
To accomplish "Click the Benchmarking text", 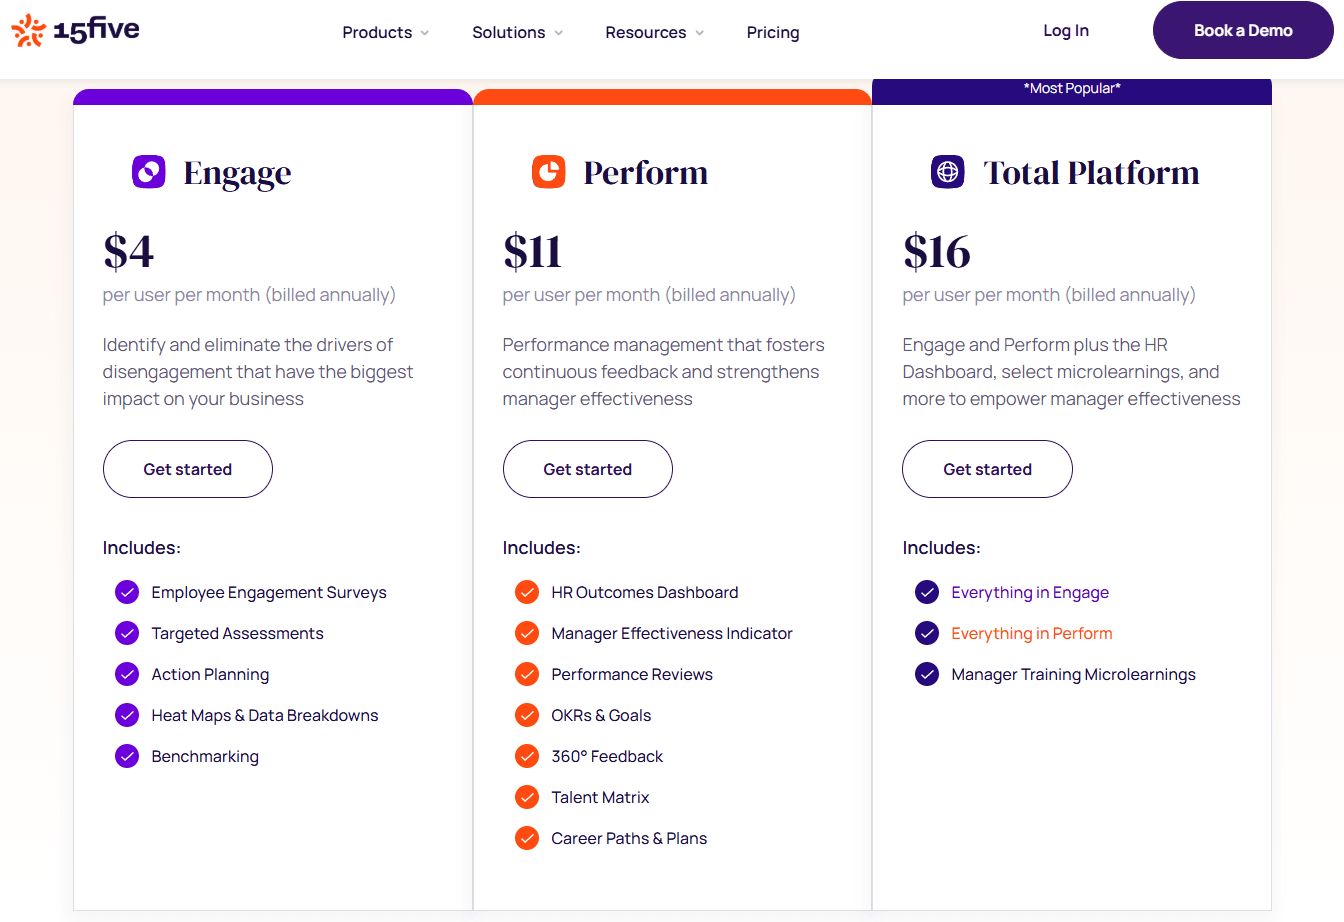I will (x=205, y=757).
